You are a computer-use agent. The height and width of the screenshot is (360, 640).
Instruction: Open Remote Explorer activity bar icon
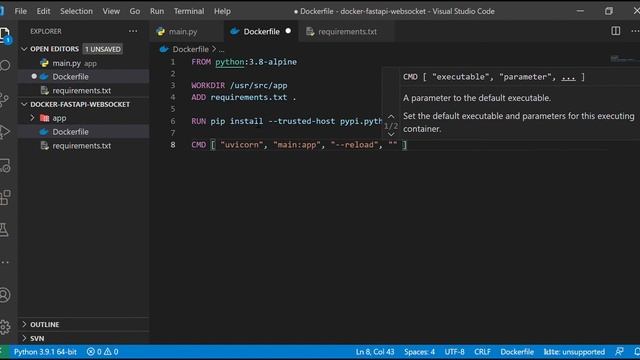(5, 165)
